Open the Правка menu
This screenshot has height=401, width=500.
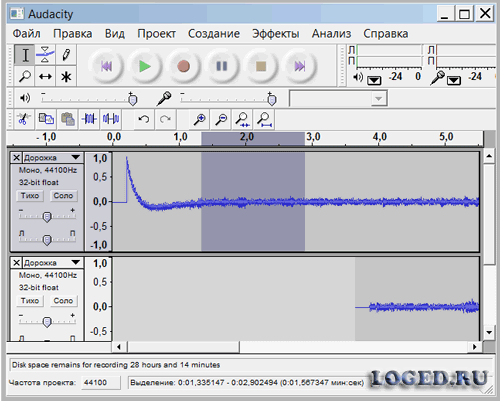point(73,34)
